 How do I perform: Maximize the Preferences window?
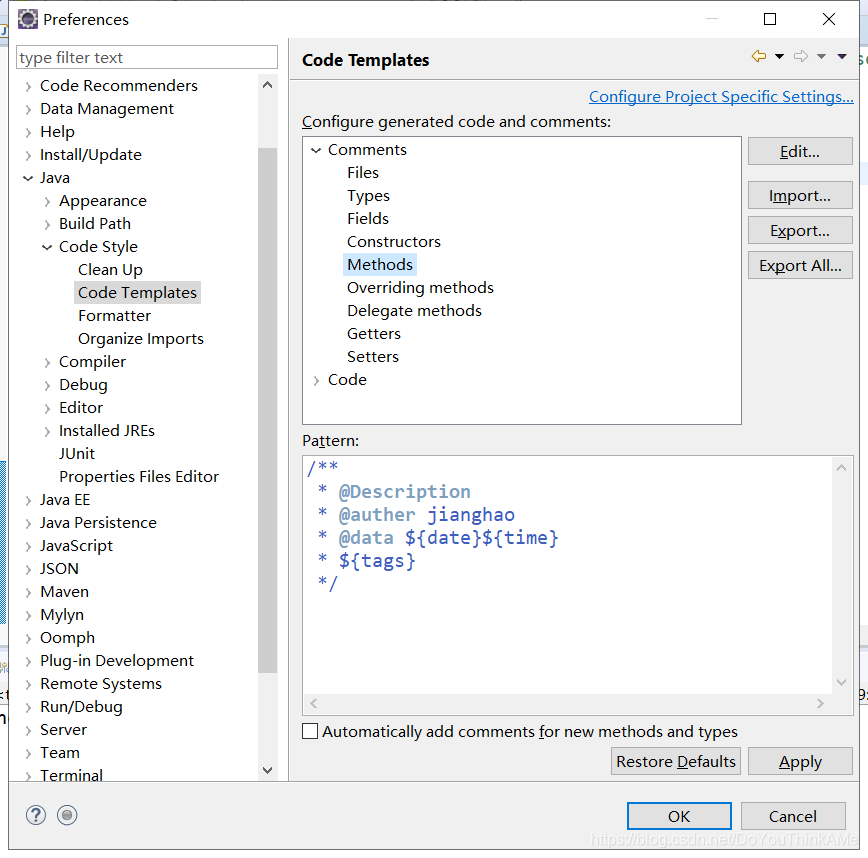[769, 19]
